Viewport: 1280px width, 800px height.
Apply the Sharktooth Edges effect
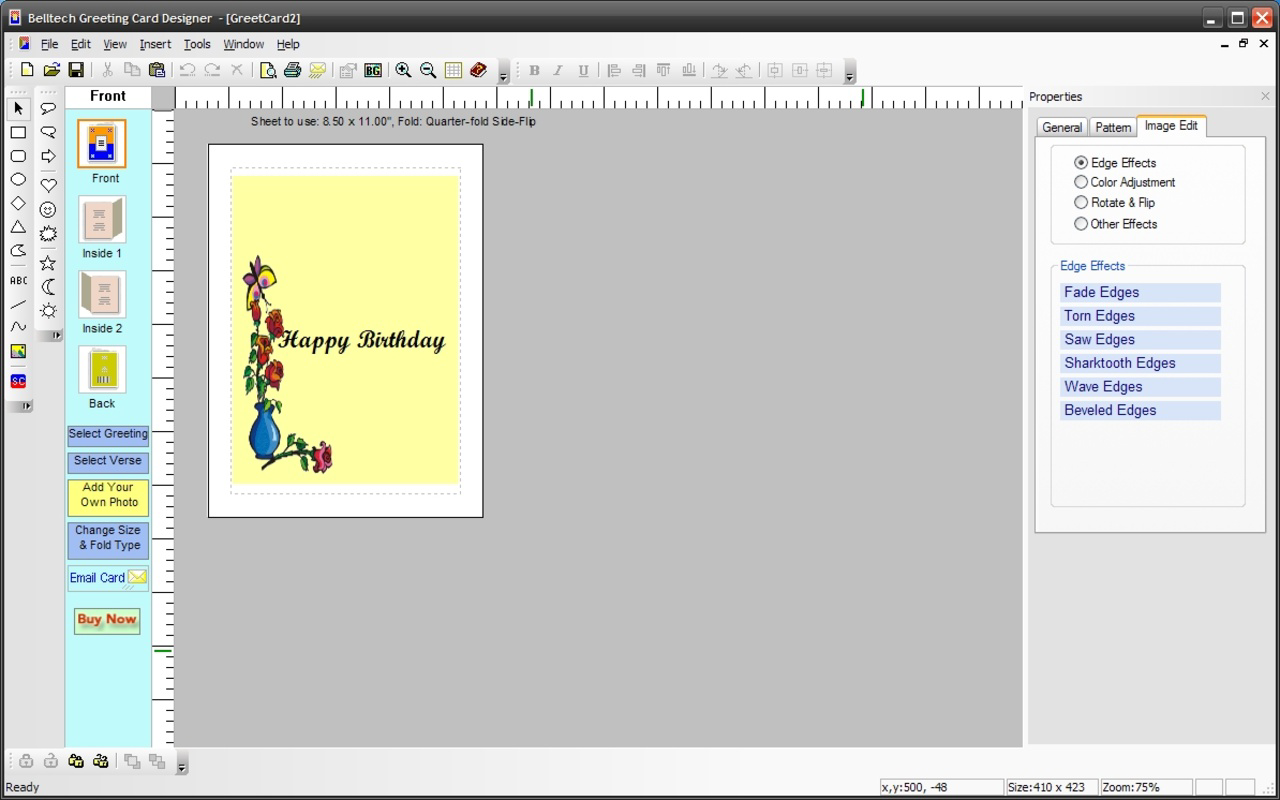click(1140, 363)
